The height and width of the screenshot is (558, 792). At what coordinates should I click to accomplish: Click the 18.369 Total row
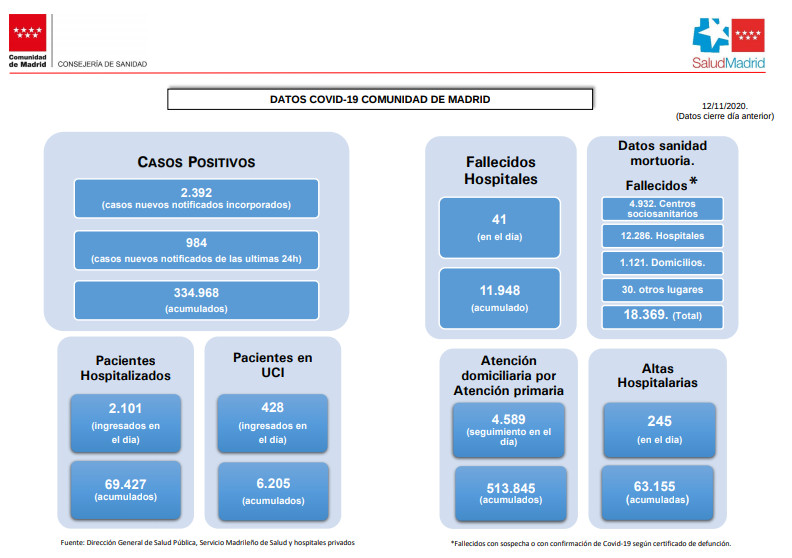pos(662,317)
